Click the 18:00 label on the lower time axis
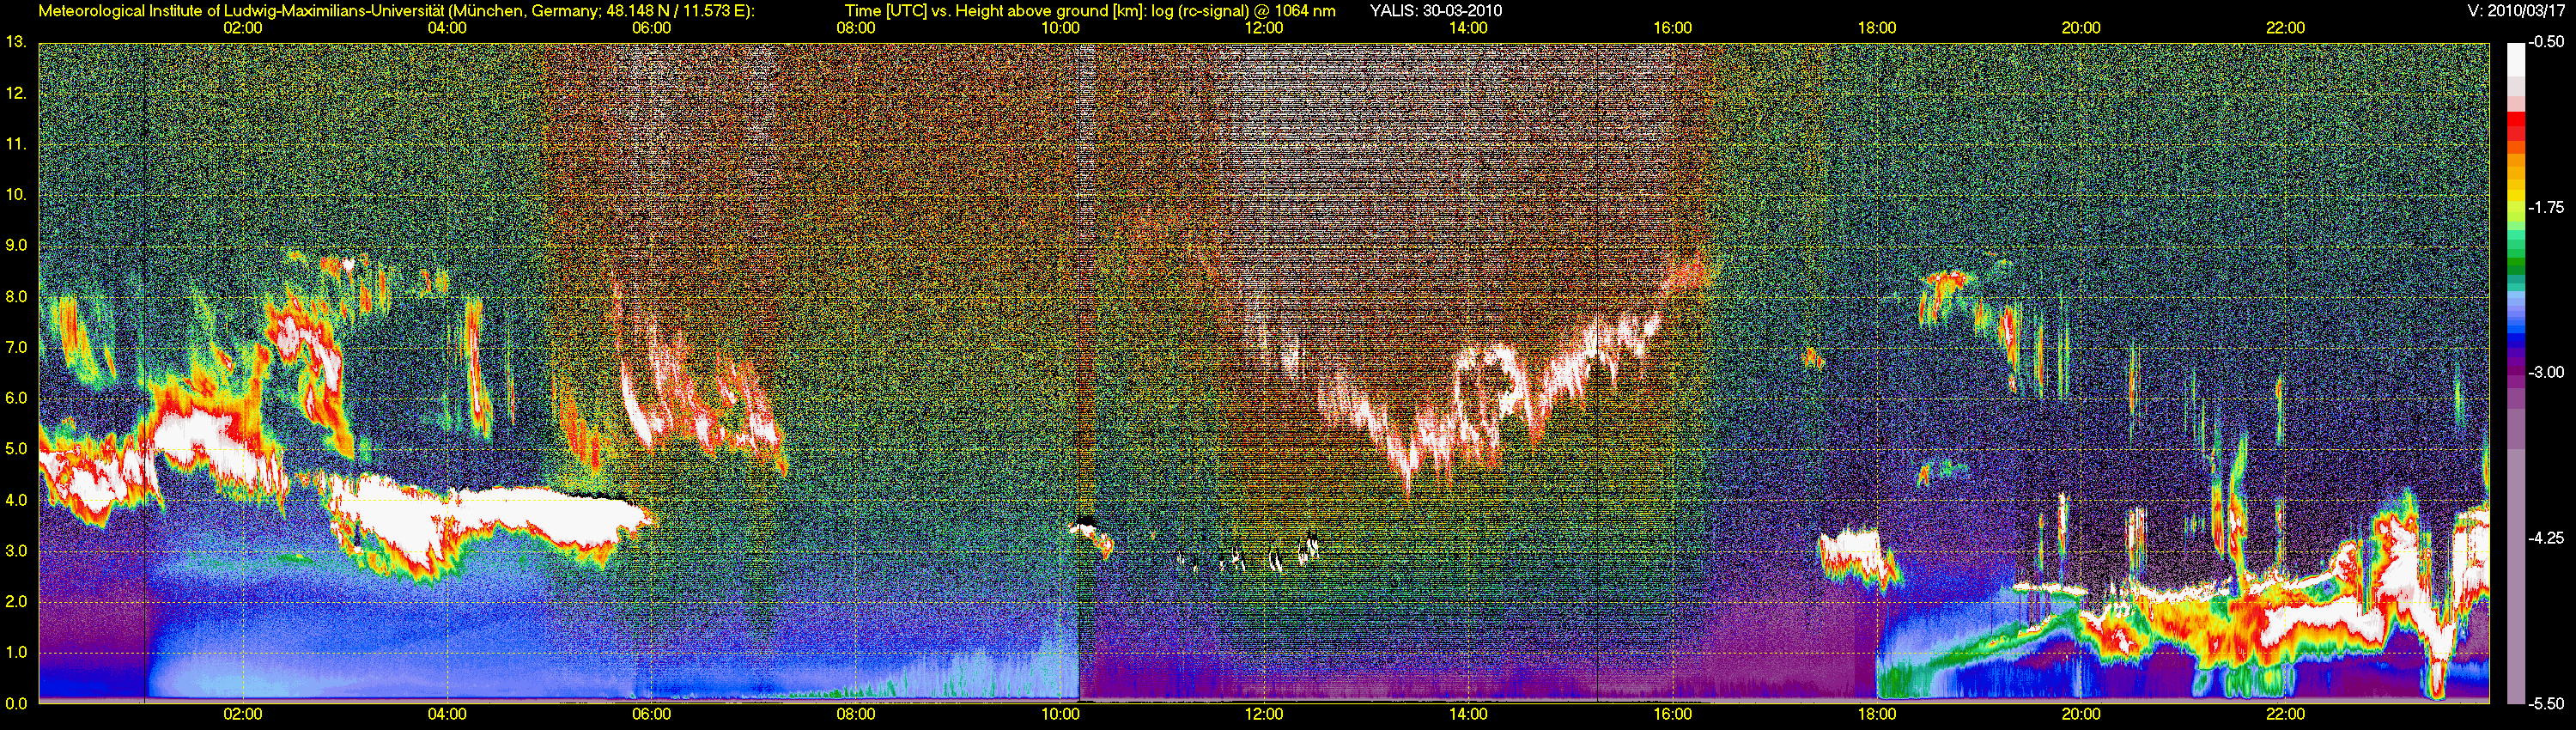 tap(1877, 714)
